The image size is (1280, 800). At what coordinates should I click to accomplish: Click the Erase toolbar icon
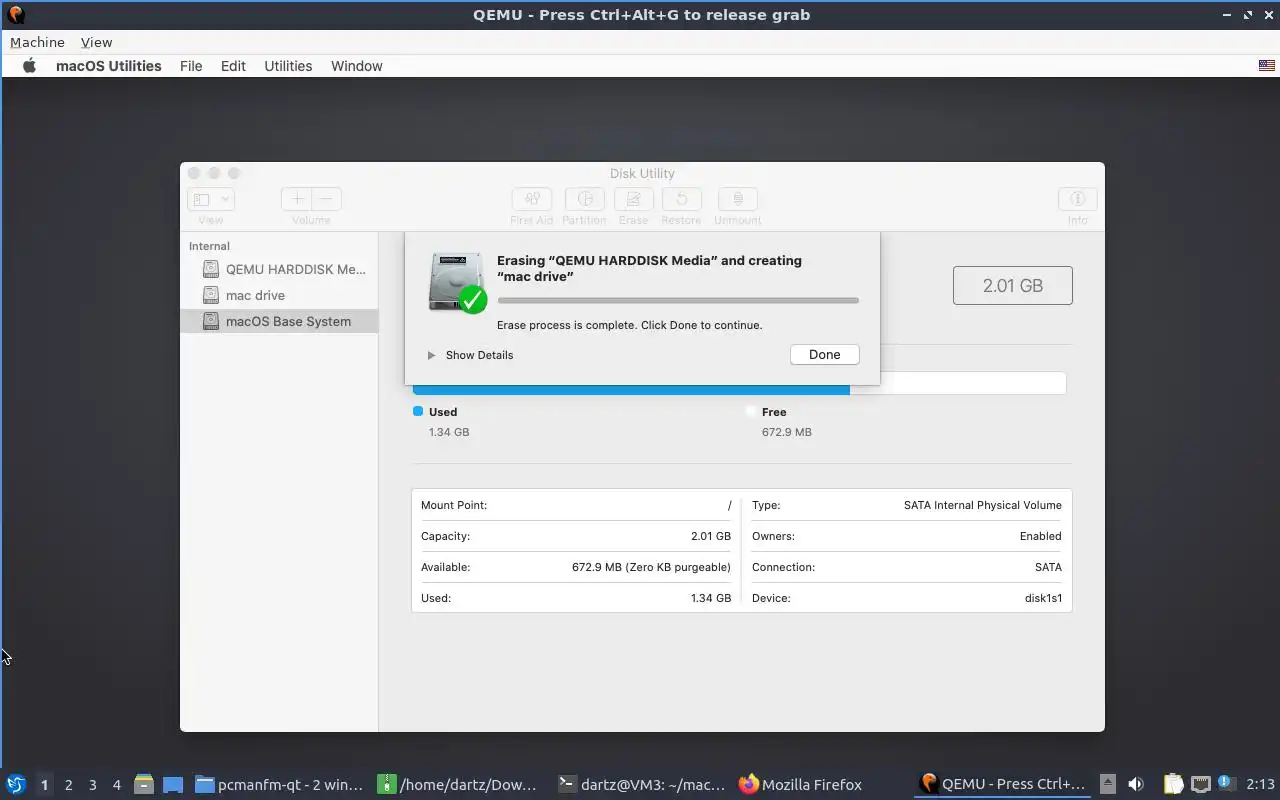point(633,199)
